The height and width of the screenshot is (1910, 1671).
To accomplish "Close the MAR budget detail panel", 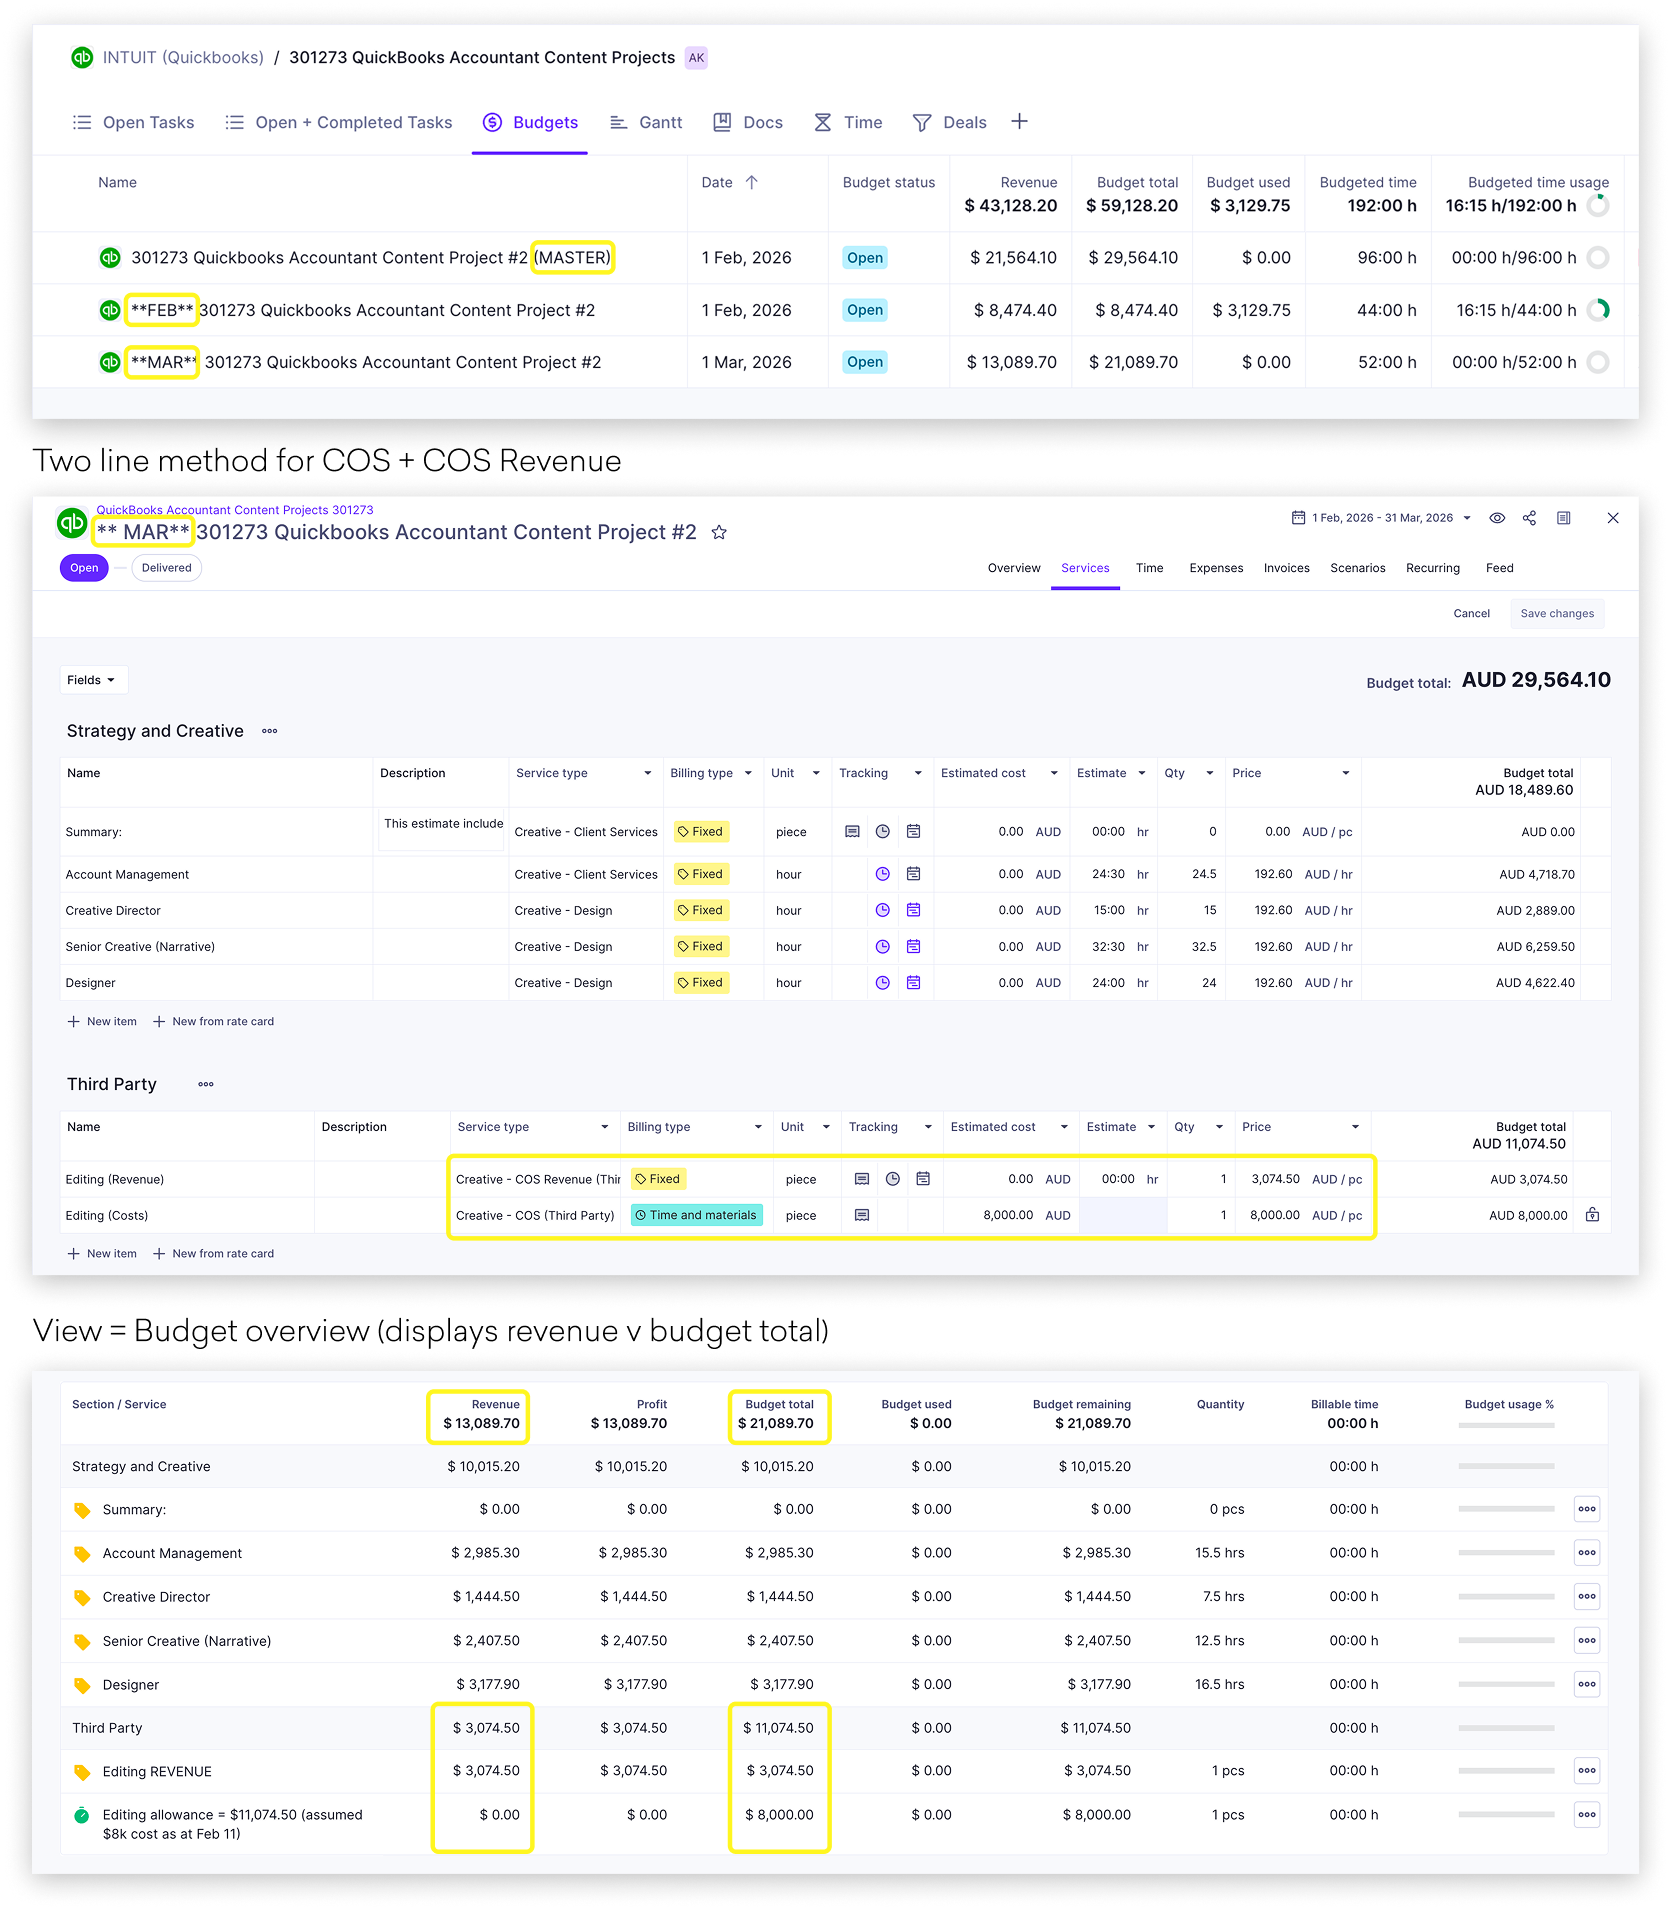I will [1613, 518].
